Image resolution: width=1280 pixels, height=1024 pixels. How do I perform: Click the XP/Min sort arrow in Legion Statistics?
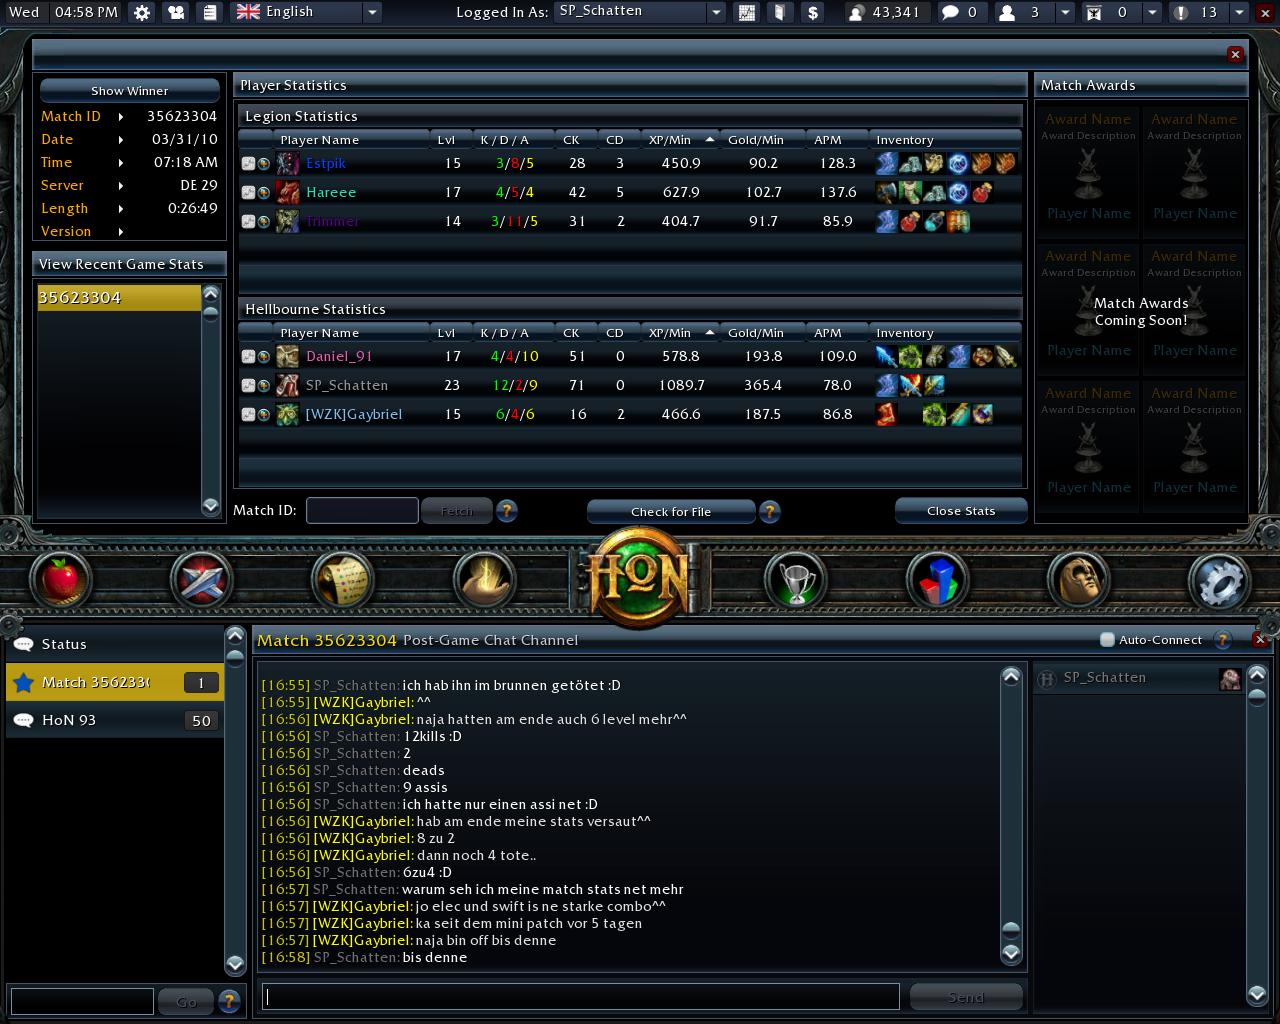pyautogui.click(x=710, y=139)
